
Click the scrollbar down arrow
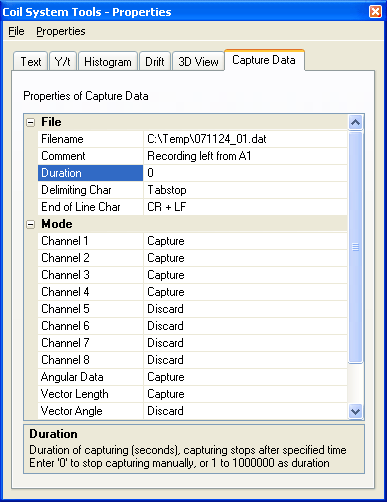355,411
